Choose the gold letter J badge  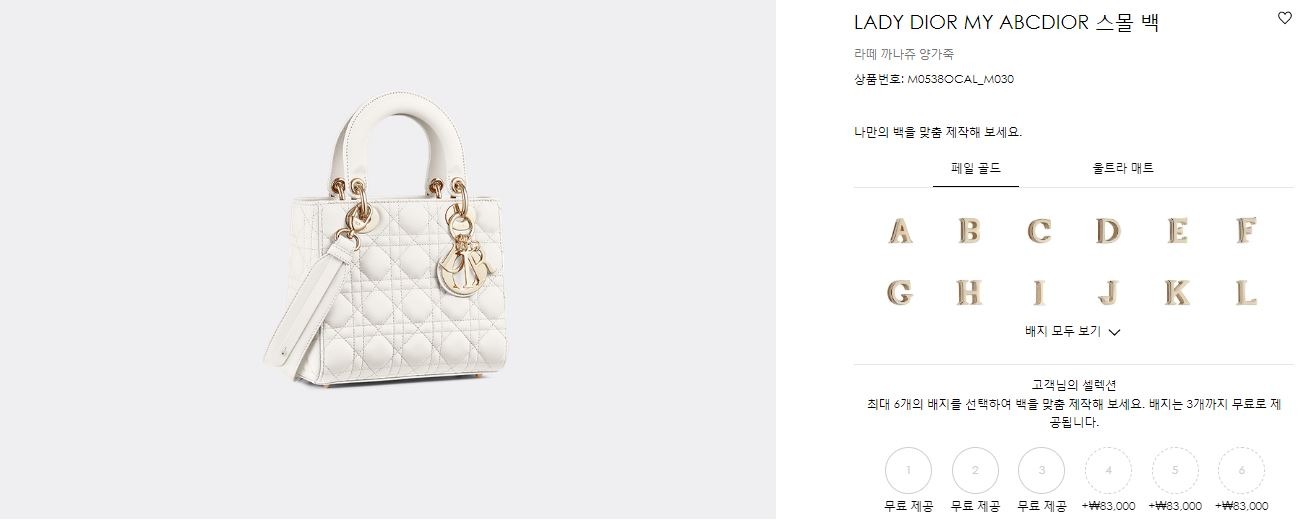(1108, 293)
